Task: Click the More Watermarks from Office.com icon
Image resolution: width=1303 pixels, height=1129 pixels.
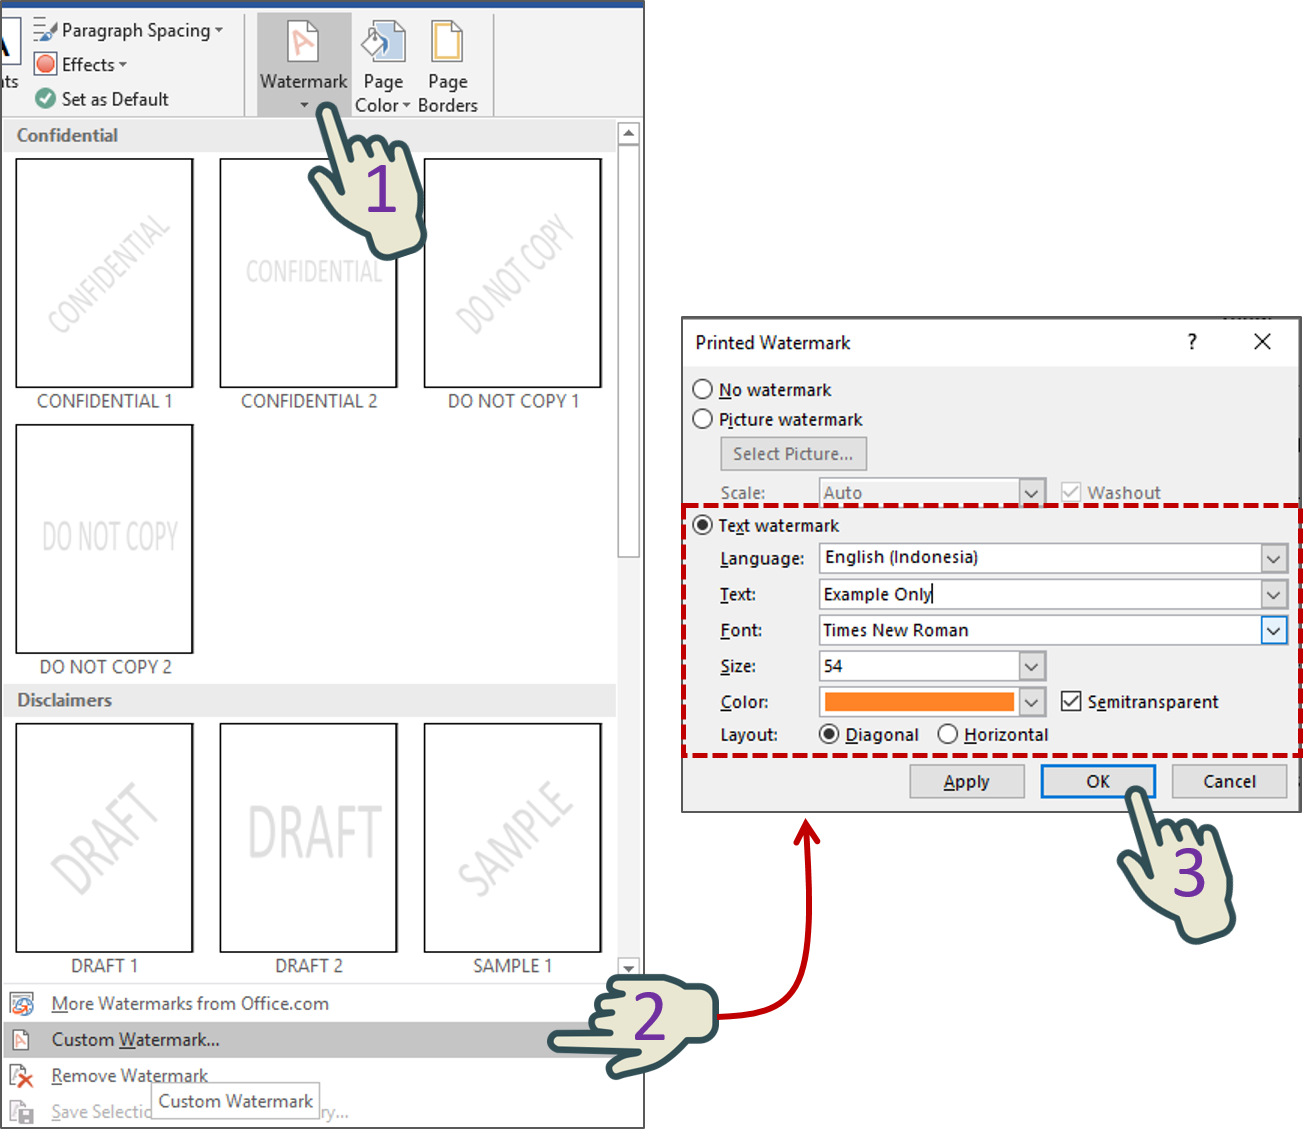Action: [22, 1003]
